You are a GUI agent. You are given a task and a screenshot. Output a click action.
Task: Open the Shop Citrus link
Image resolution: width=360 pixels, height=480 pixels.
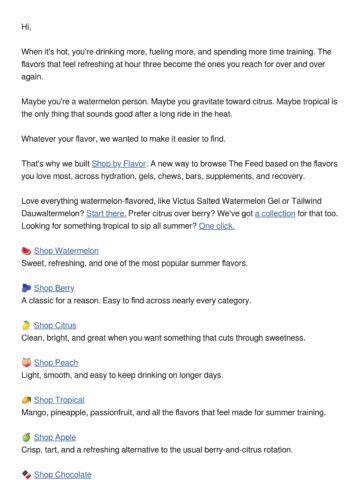(x=55, y=325)
